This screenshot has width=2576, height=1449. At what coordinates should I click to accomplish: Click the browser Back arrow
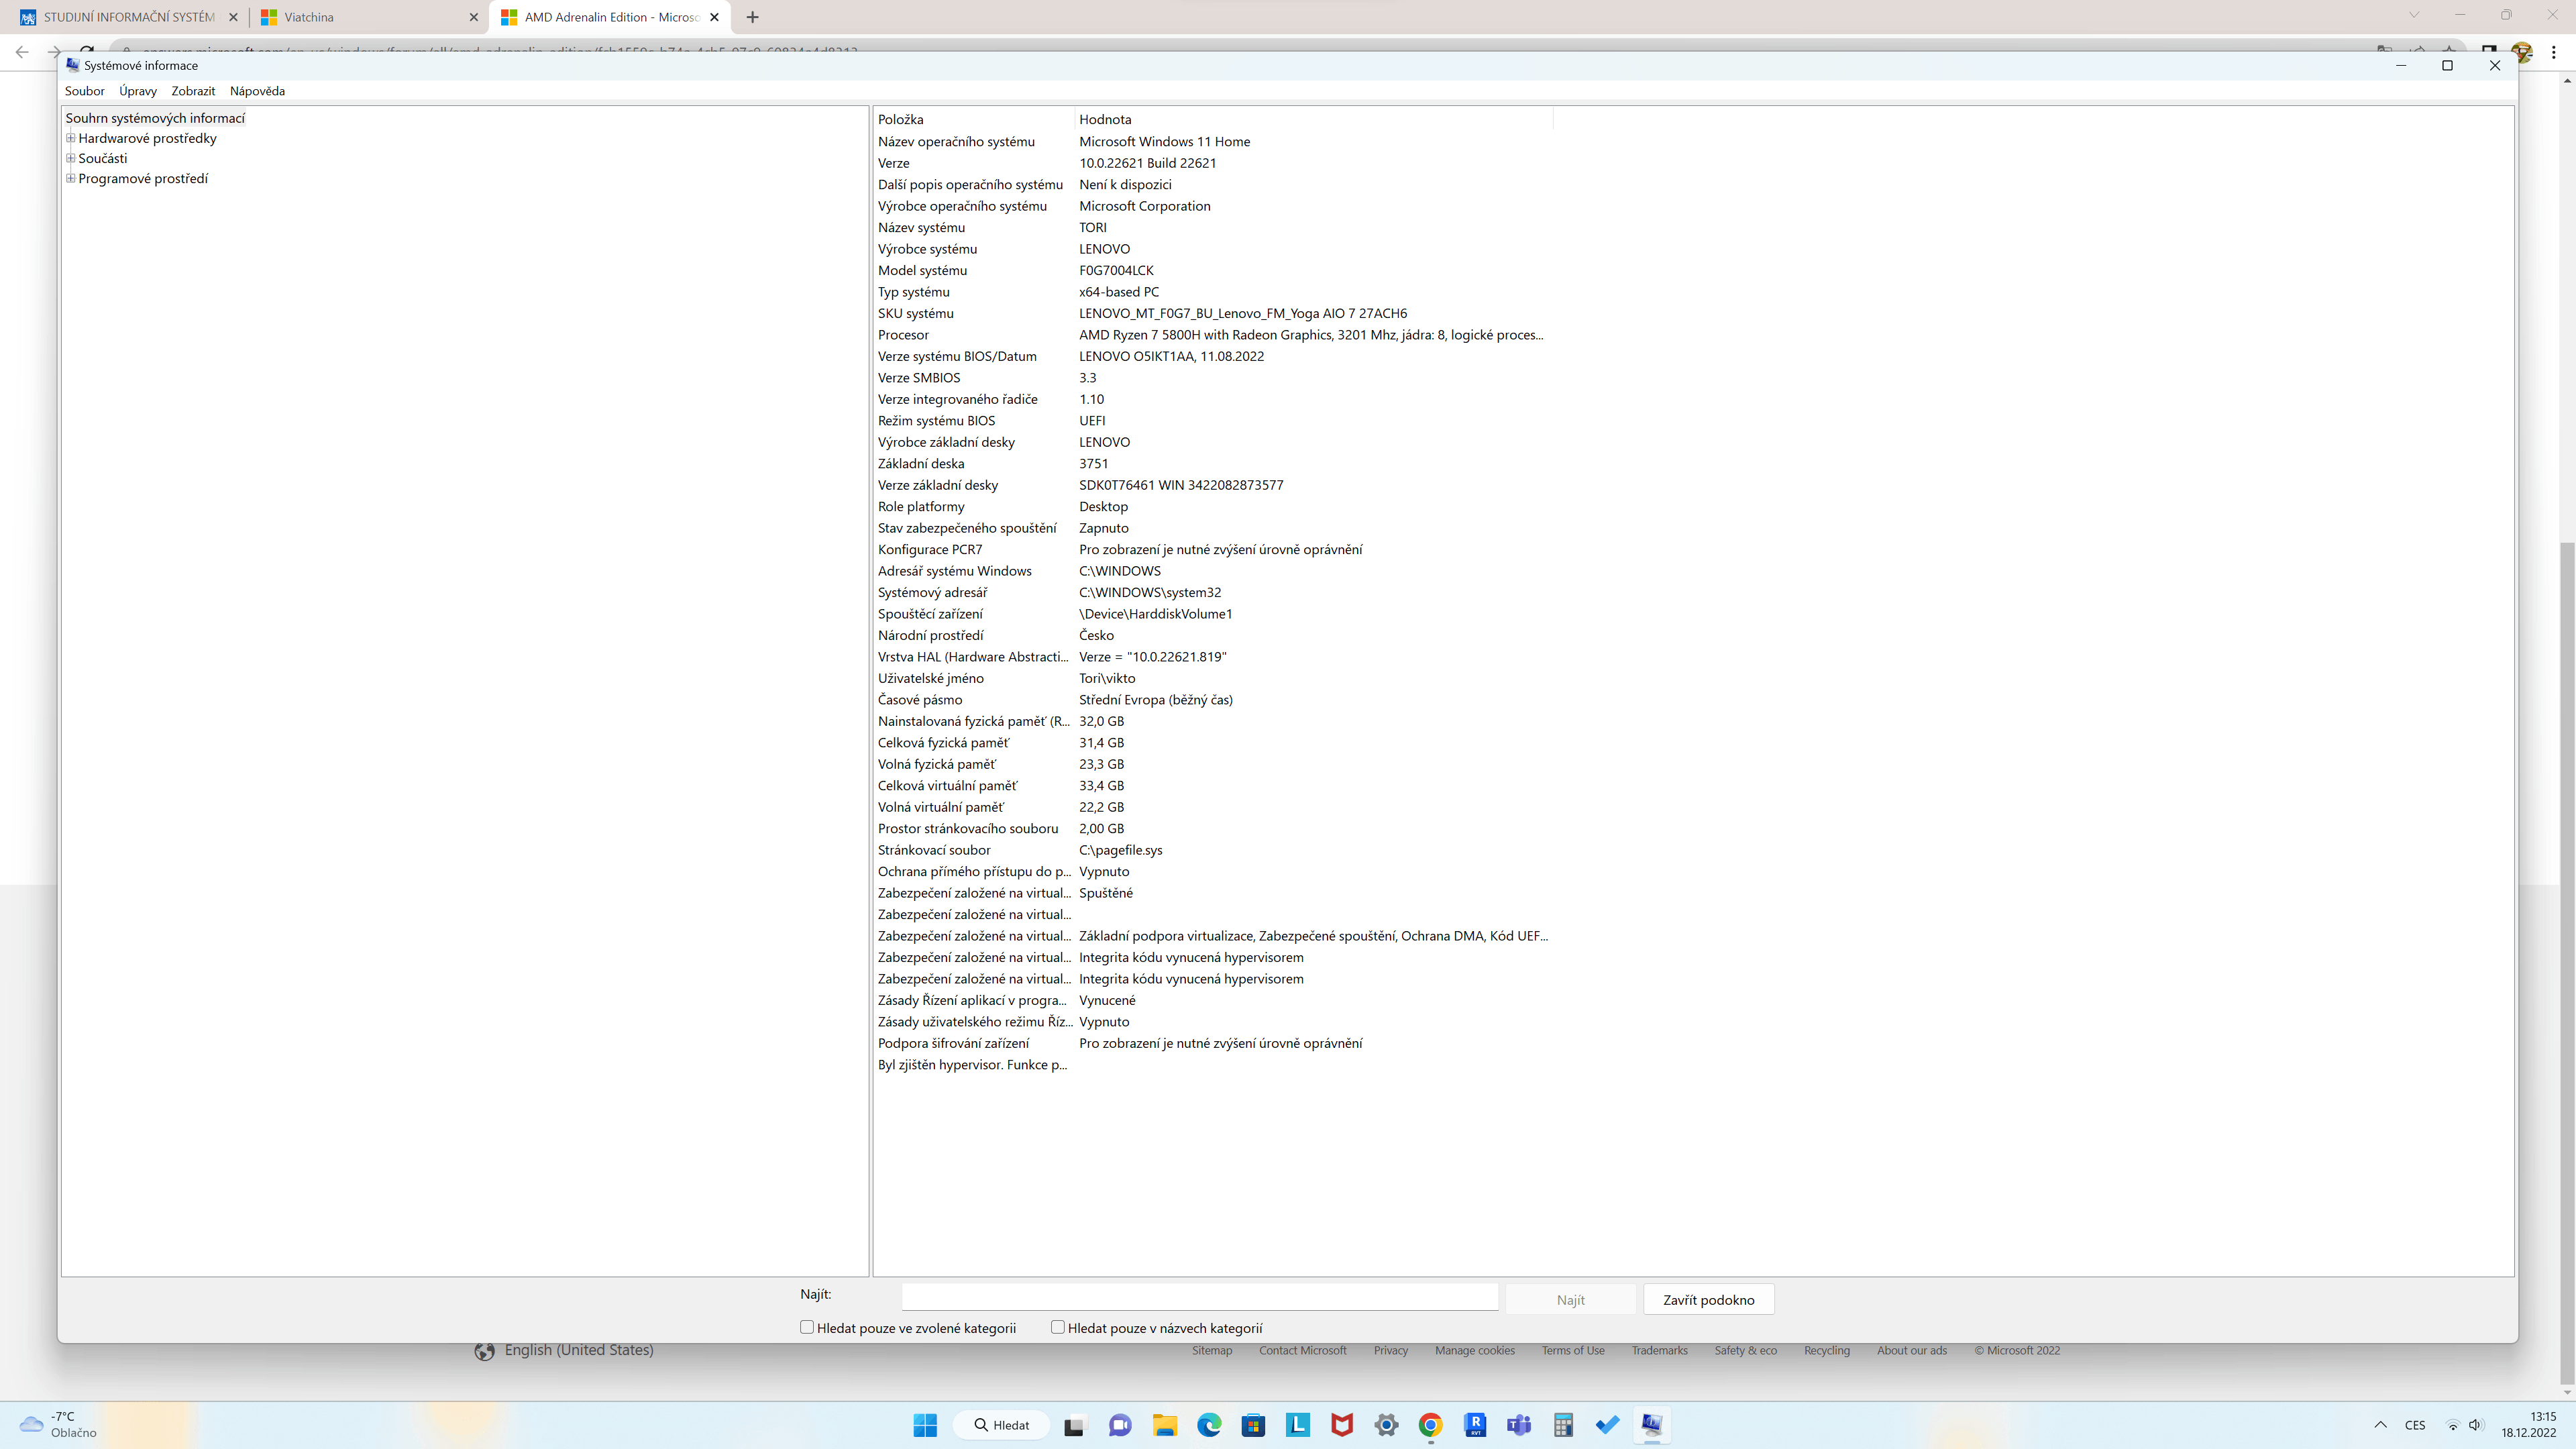pos(22,52)
